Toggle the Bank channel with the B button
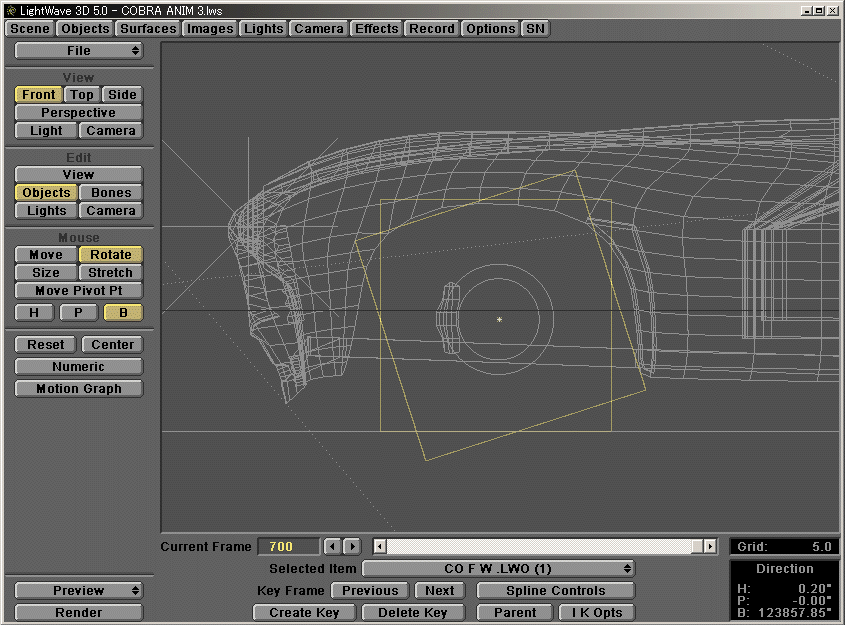845x625 pixels. 122,312
